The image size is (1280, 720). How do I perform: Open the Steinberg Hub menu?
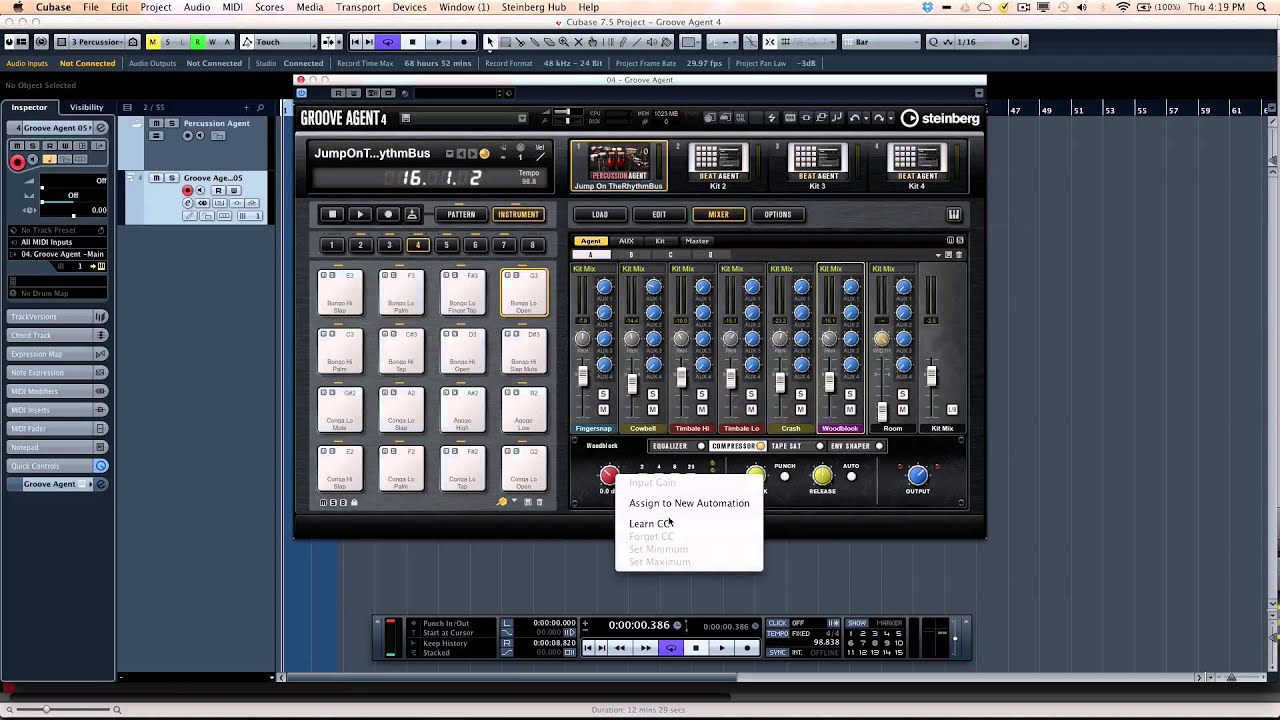pos(533,7)
